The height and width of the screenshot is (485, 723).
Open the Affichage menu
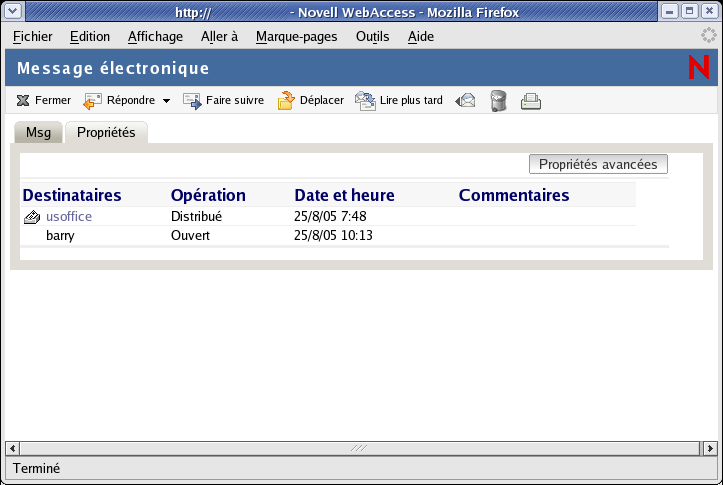[x=155, y=36]
